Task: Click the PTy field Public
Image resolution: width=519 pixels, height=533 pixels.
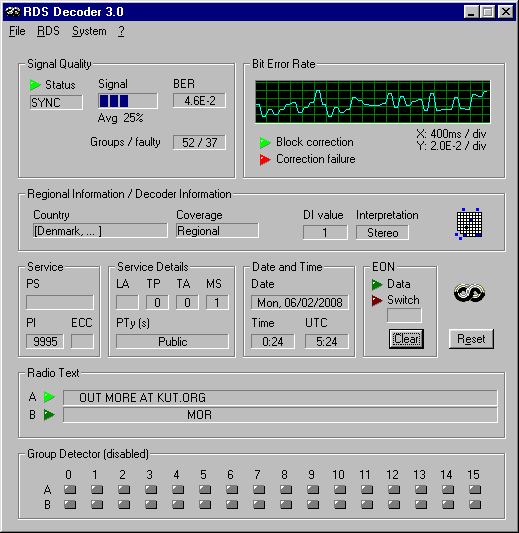Action: [172, 341]
